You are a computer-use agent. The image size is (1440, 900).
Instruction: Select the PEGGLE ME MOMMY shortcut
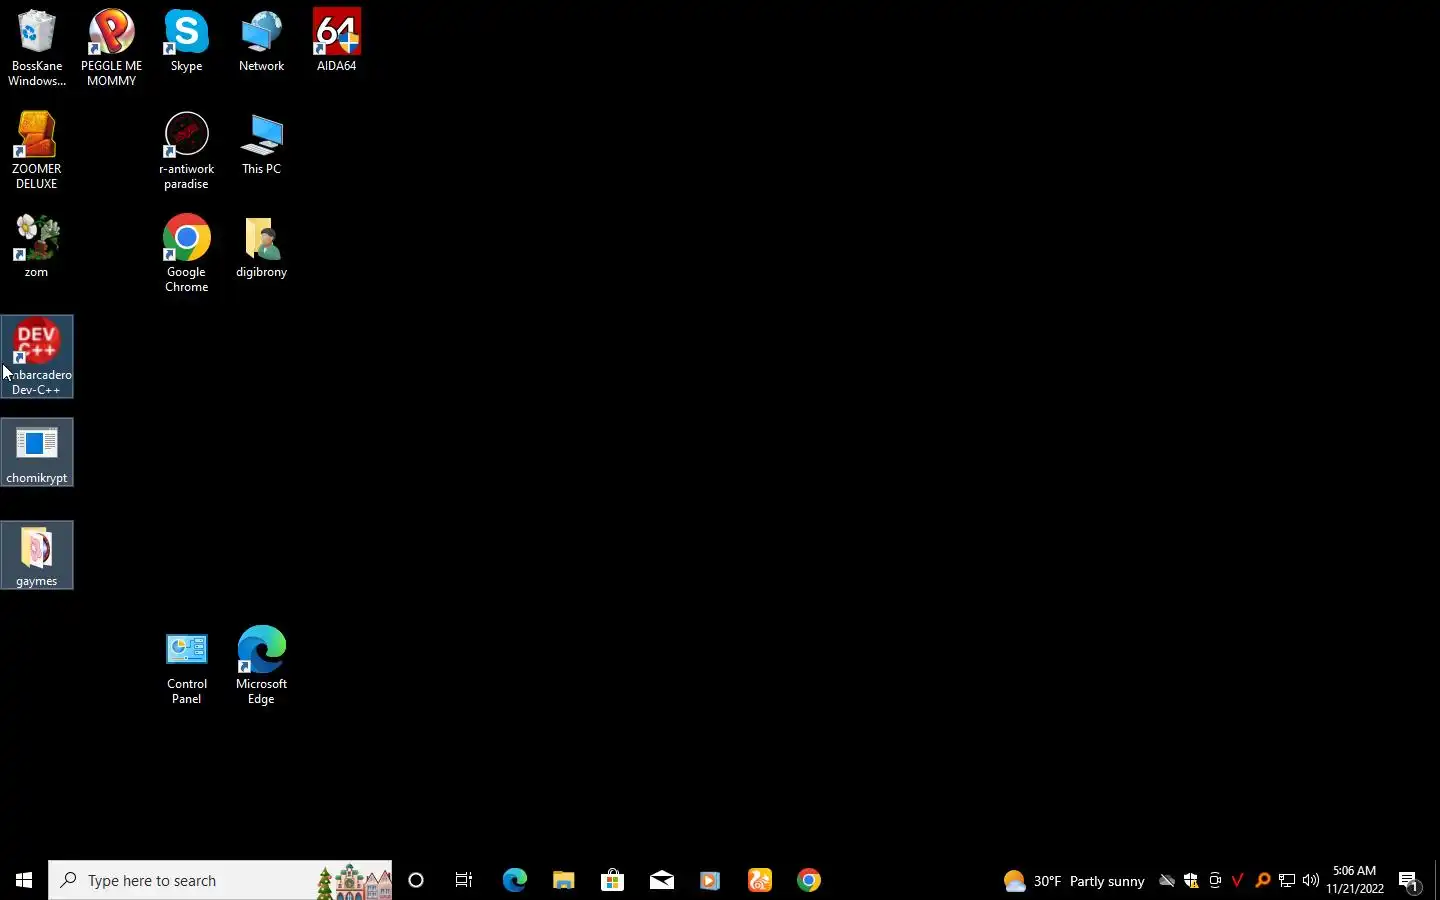click(111, 47)
